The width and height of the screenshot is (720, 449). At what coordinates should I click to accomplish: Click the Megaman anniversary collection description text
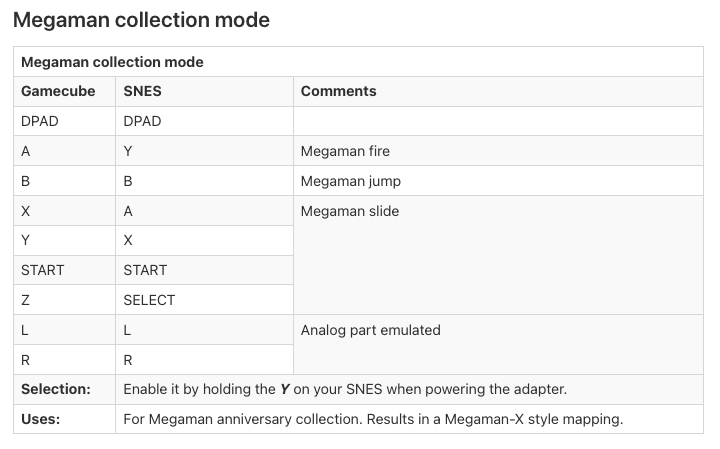(373, 419)
